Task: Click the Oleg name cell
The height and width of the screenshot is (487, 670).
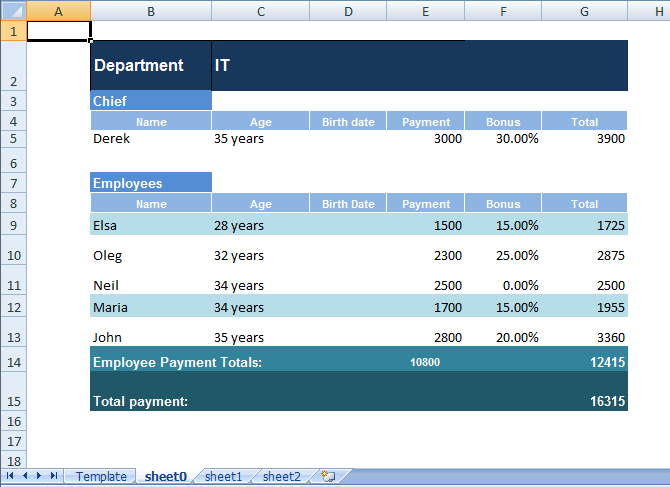Action: 151,250
